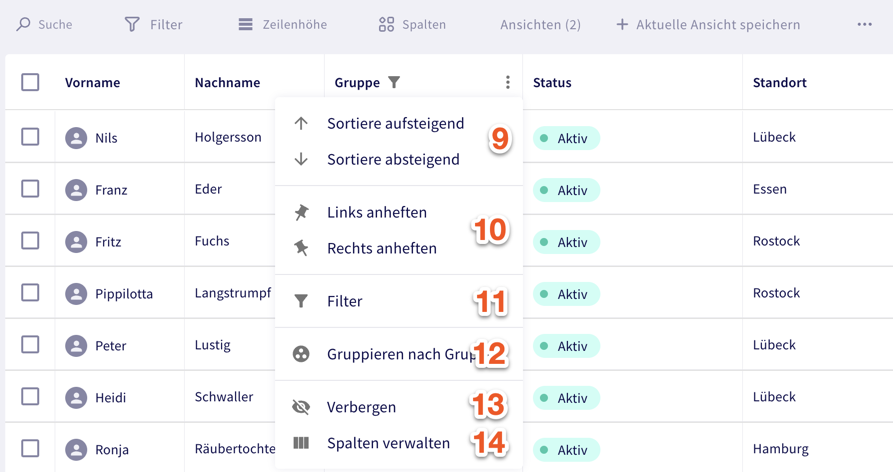The width and height of the screenshot is (893, 472).
Task: Click the Zeilenhöhe row height icon
Action: click(245, 24)
